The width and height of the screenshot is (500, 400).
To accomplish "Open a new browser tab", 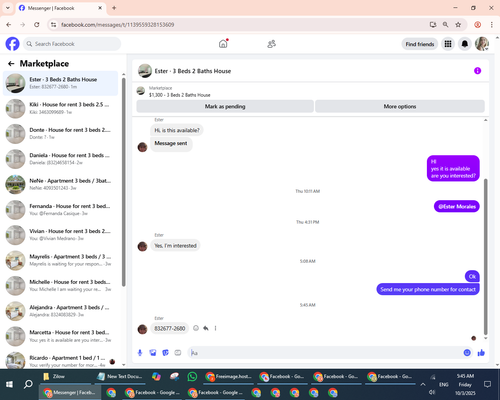I will [114, 8].
